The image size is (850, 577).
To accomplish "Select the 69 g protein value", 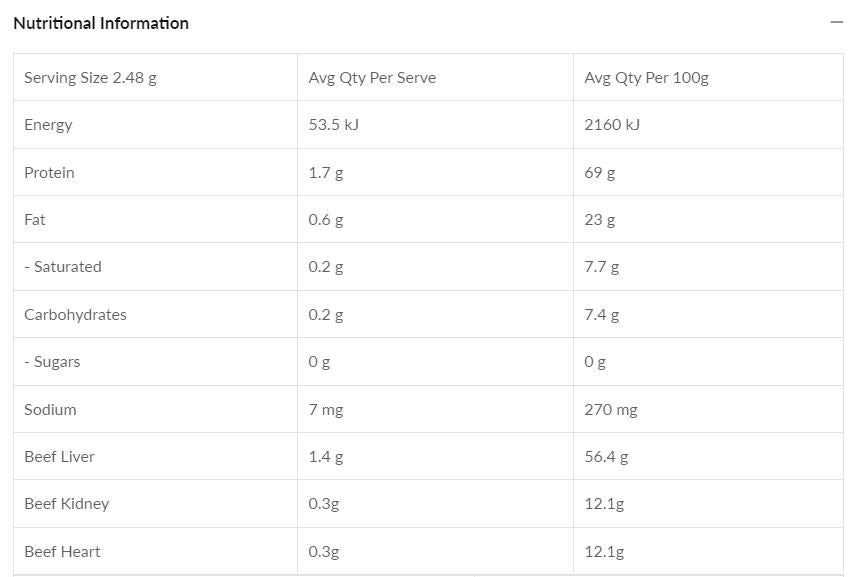I will (600, 173).
